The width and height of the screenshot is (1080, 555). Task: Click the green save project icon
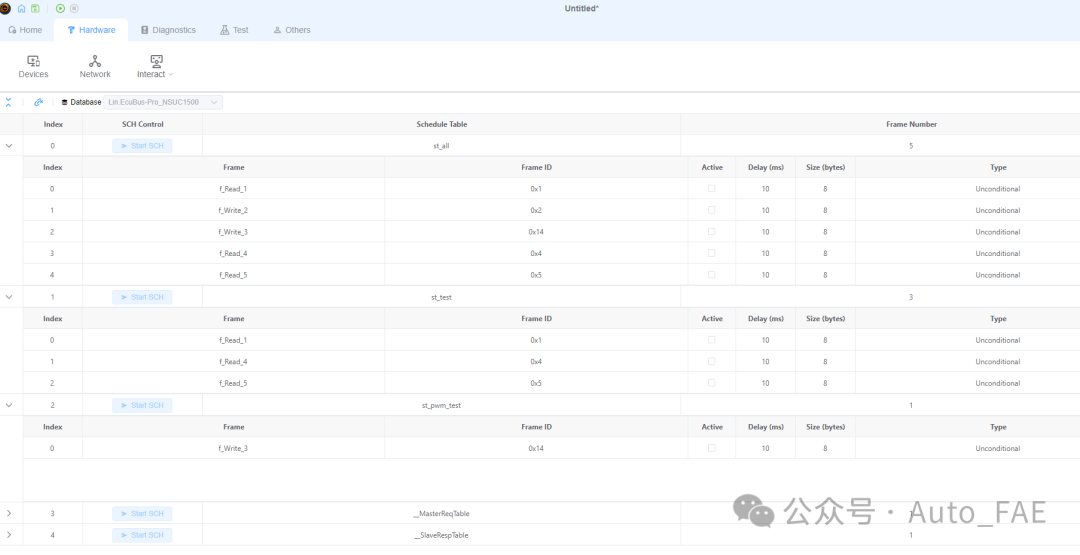pyautogui.click(x=35, y=8)
